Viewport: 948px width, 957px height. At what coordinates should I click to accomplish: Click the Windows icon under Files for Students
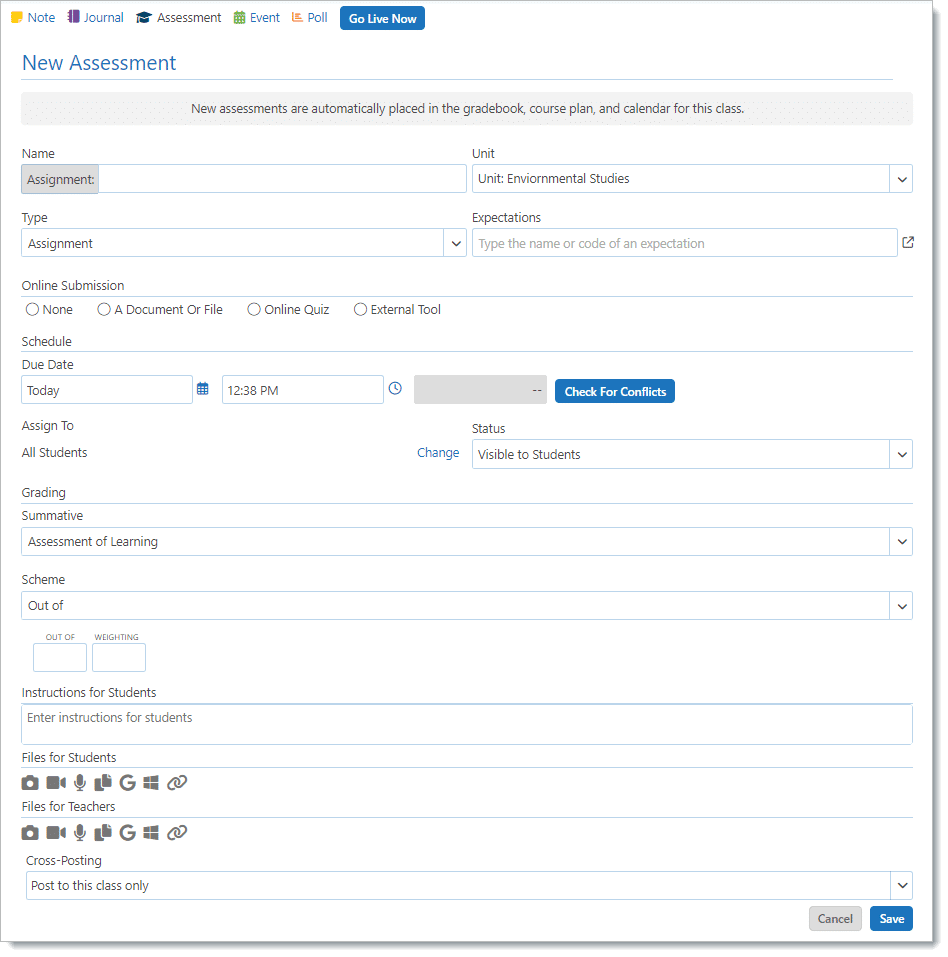(151, 783)
